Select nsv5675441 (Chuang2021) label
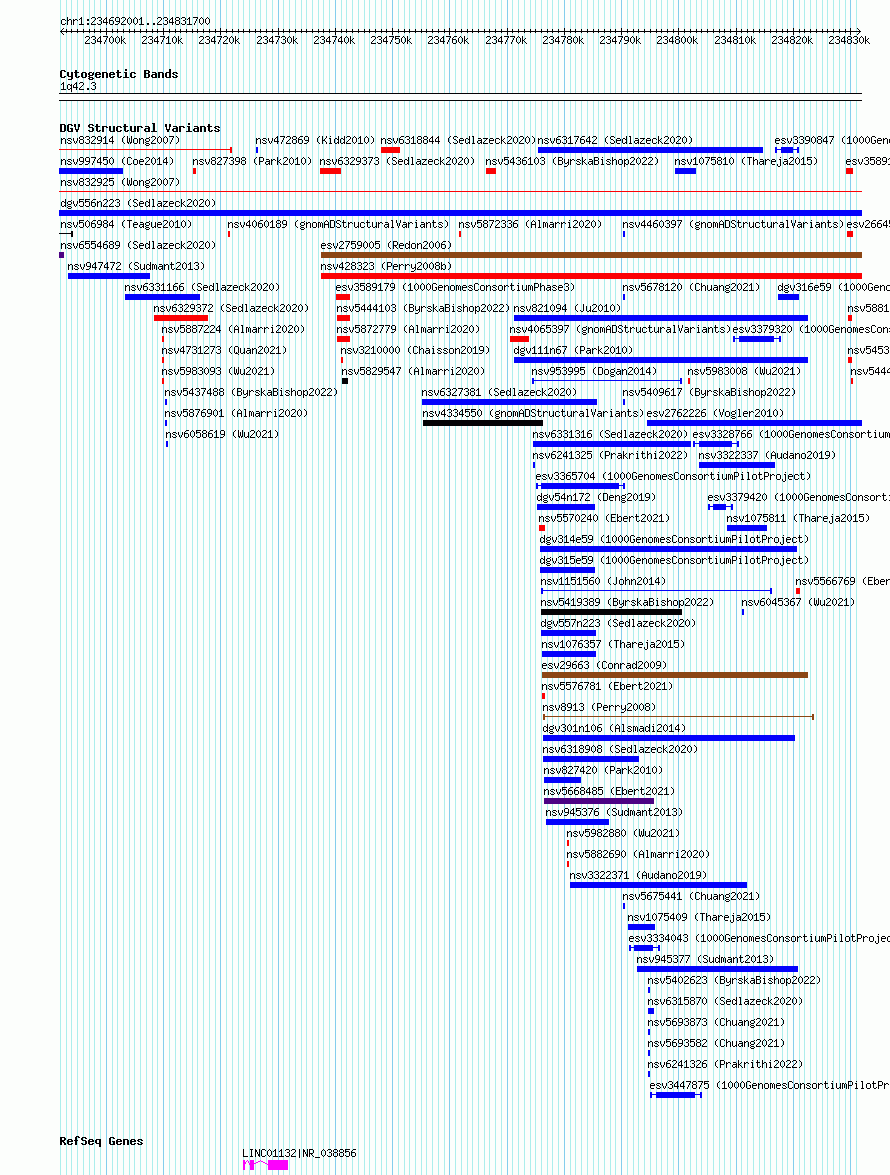Screen dimensions: 890x1175 point(691,895)
